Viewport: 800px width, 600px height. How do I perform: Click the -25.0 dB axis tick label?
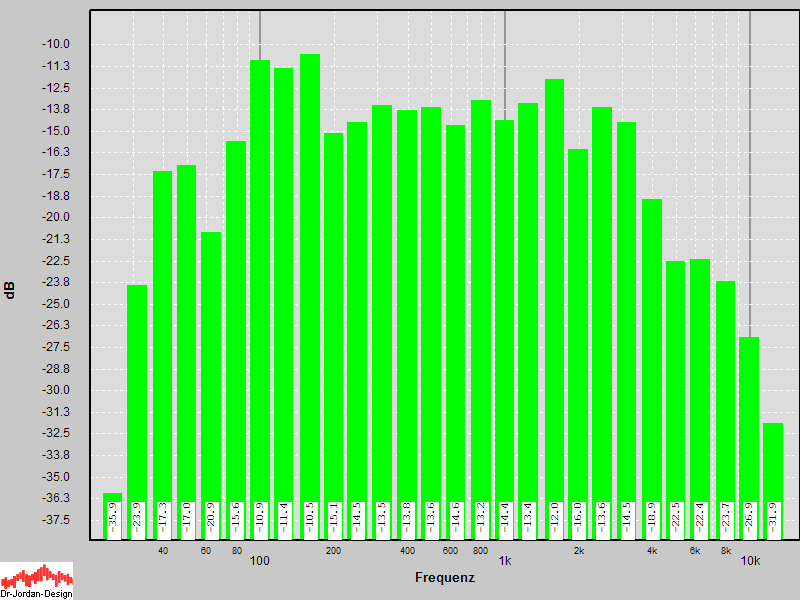pyautogui.click(x=56, y=304)
